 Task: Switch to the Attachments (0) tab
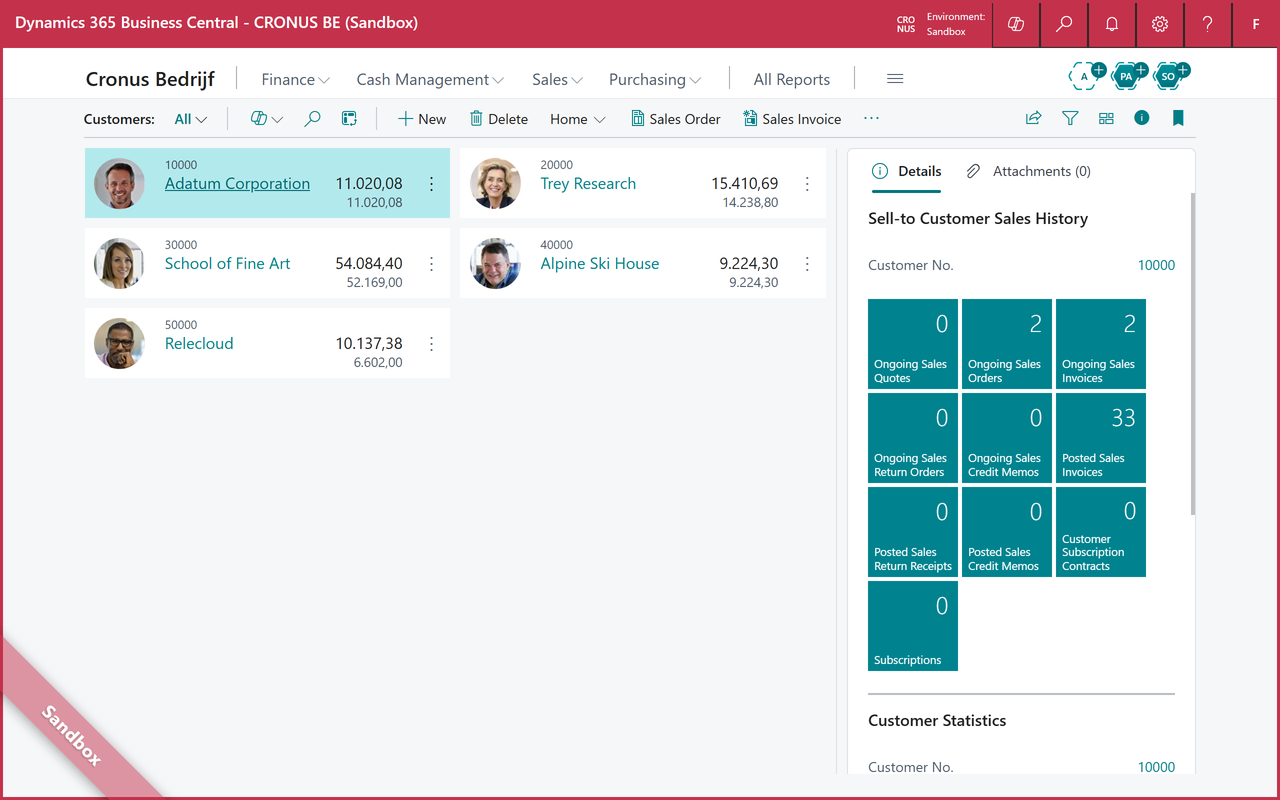(1028, 171)
